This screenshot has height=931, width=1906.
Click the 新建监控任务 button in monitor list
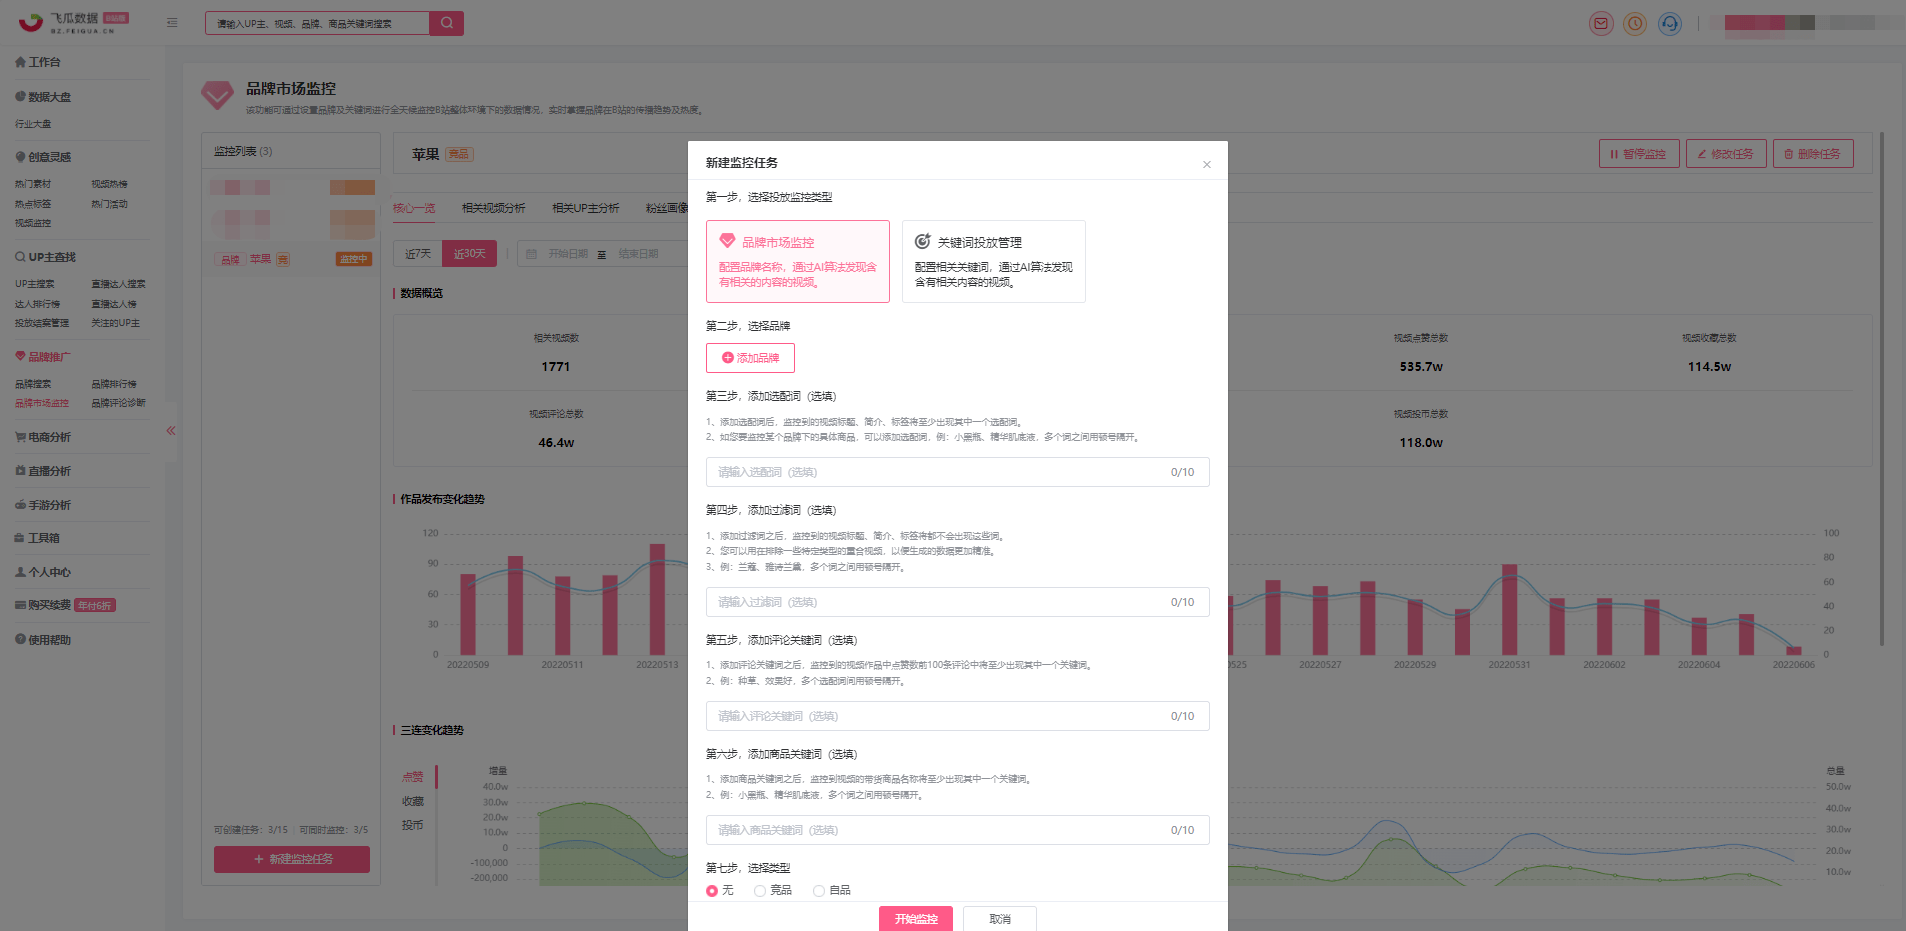(x=292, y=859)
